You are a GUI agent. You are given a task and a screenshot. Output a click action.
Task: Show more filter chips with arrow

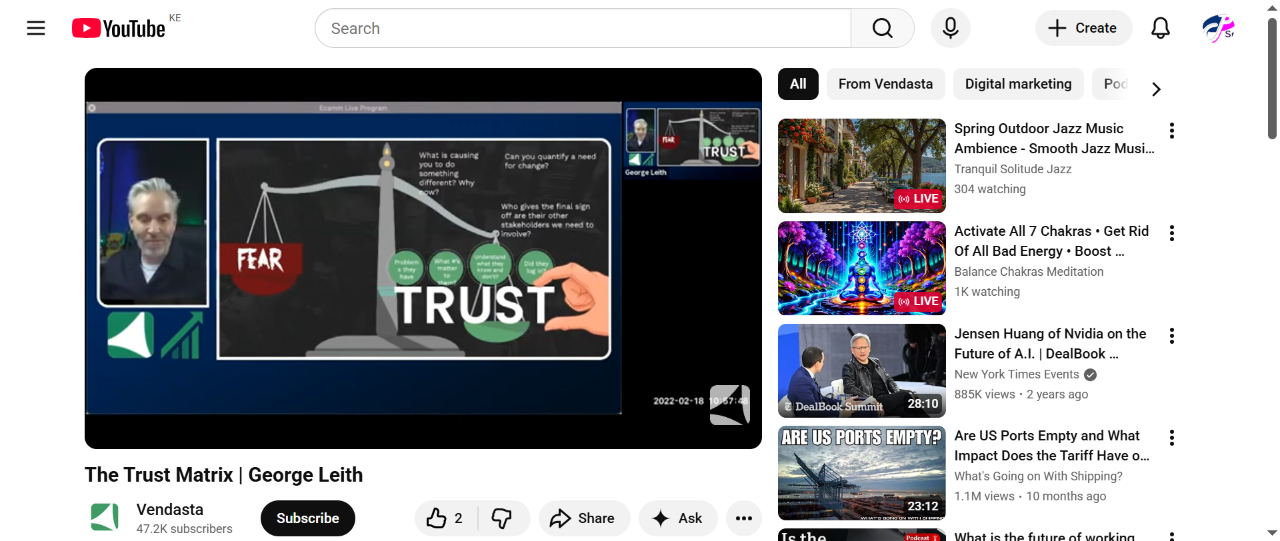pos(1156,89)
